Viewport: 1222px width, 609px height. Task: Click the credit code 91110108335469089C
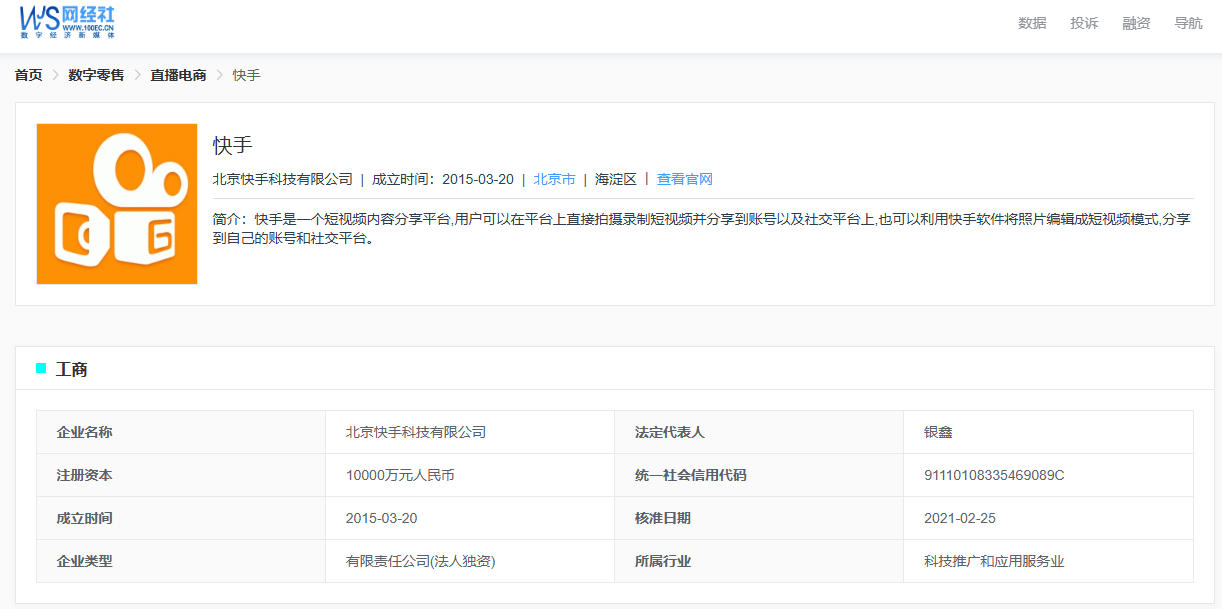click(994, 475)
